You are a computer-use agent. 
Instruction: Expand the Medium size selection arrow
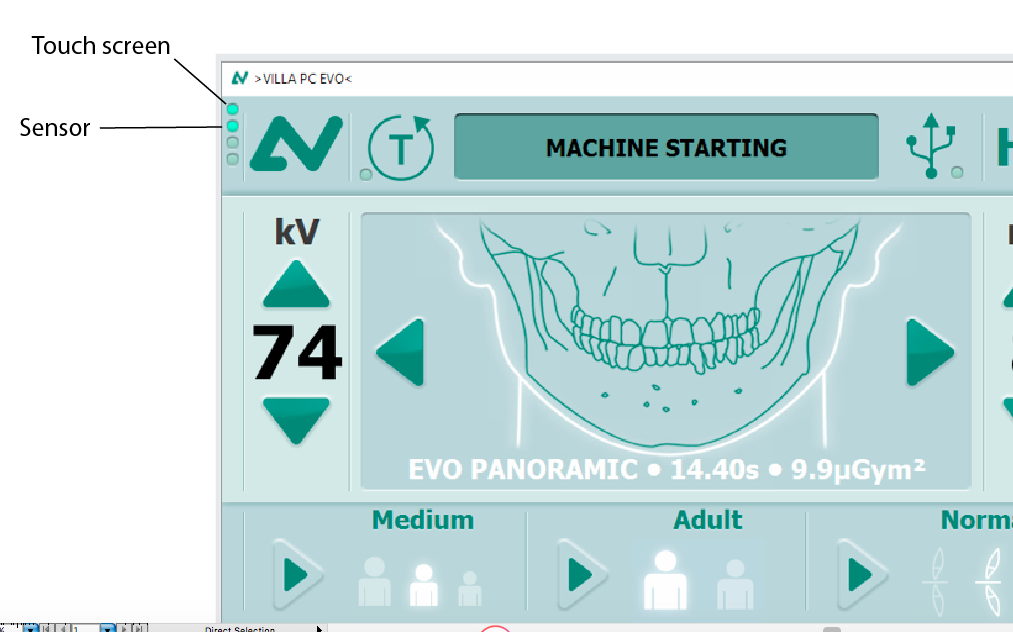point(296,575)
